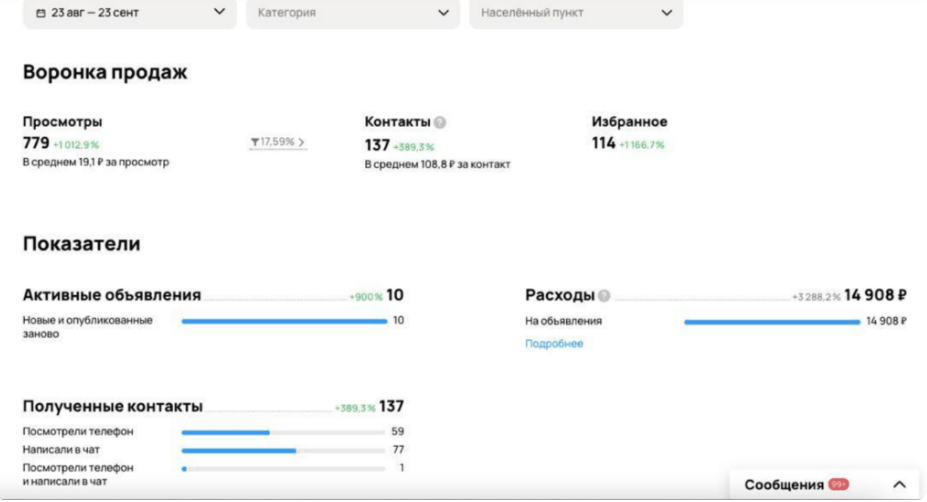The image size is (927, 502).
Task: Click the Избранное value 114
Action: pos(604,143)
